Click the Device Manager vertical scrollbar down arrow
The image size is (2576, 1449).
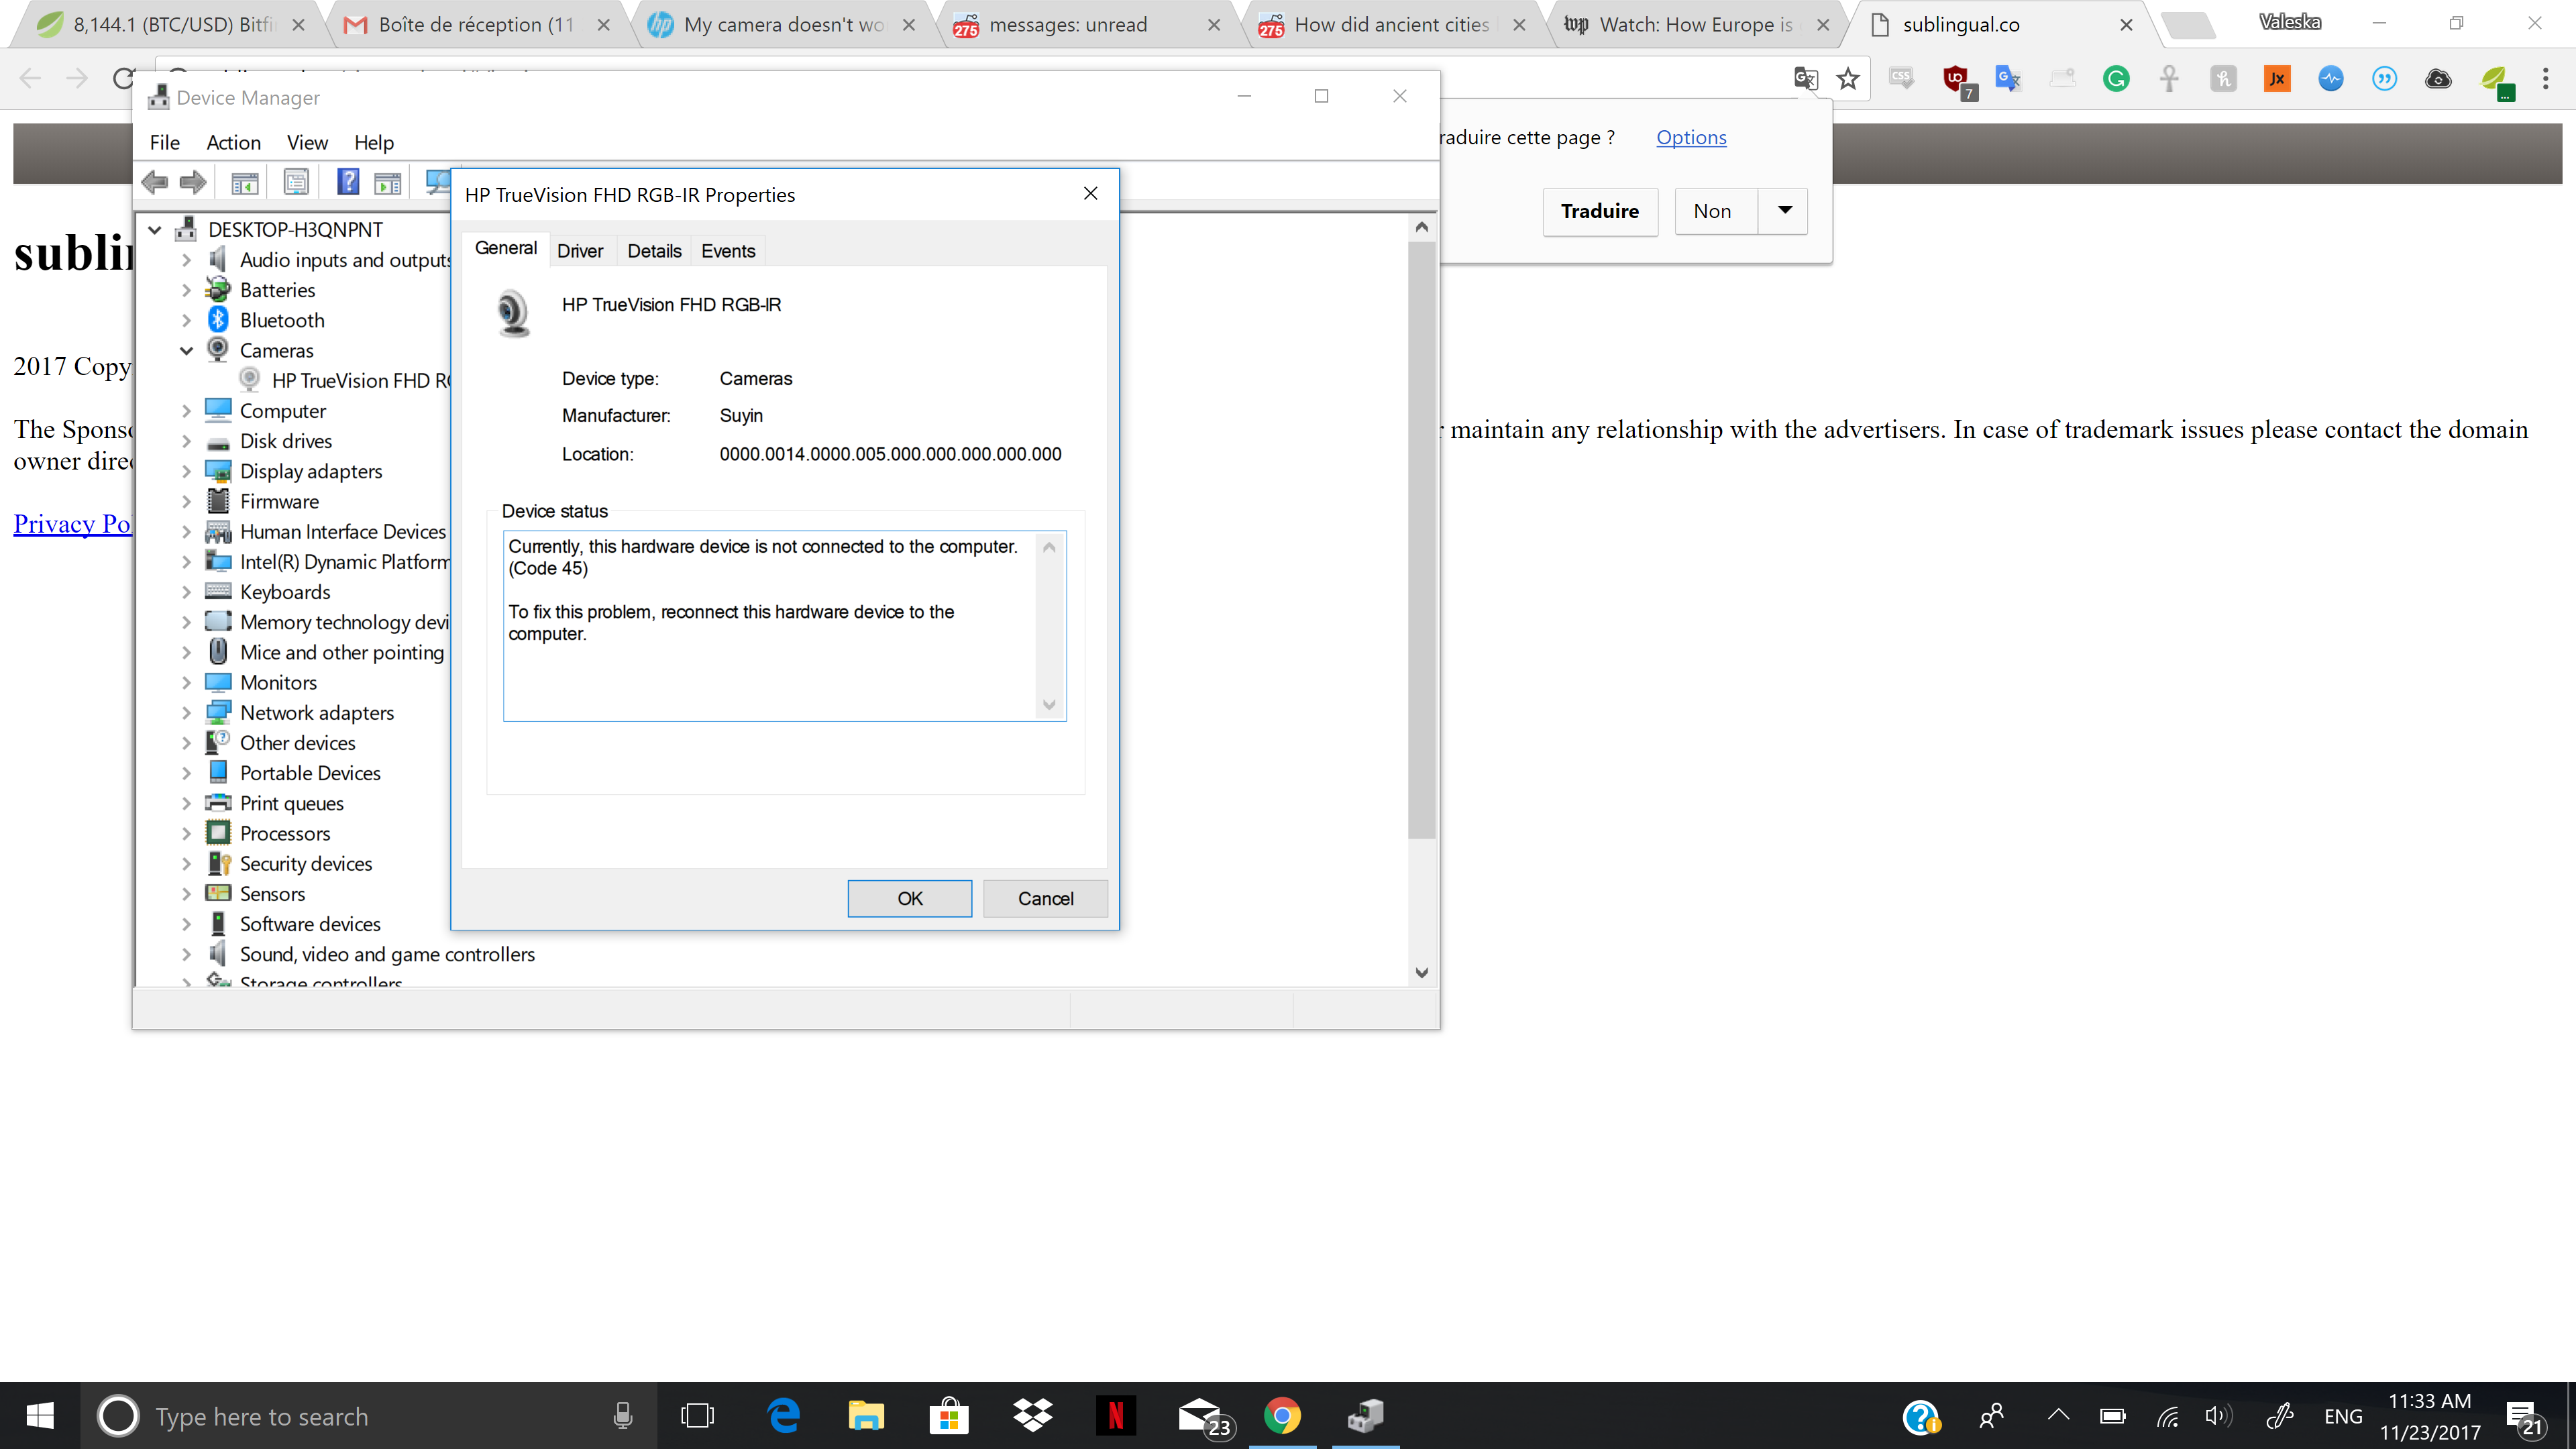coord(1421,972)
